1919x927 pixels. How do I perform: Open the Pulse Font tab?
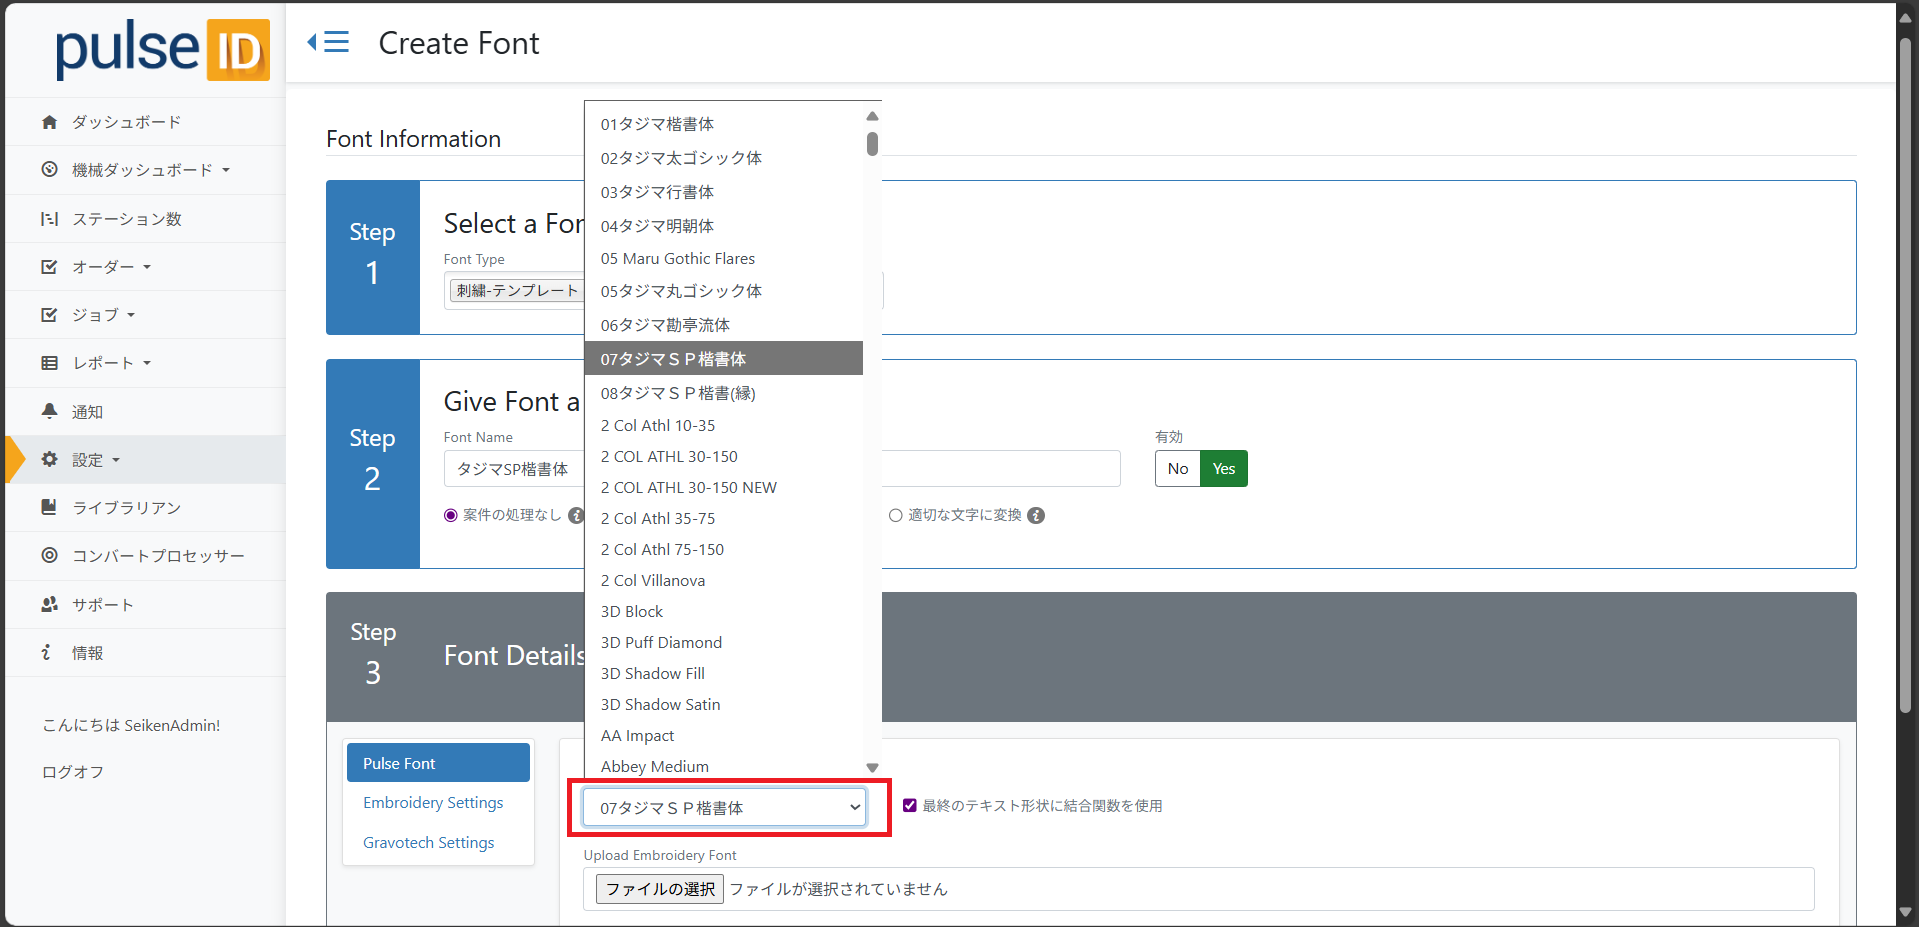[x=438, y=763]
